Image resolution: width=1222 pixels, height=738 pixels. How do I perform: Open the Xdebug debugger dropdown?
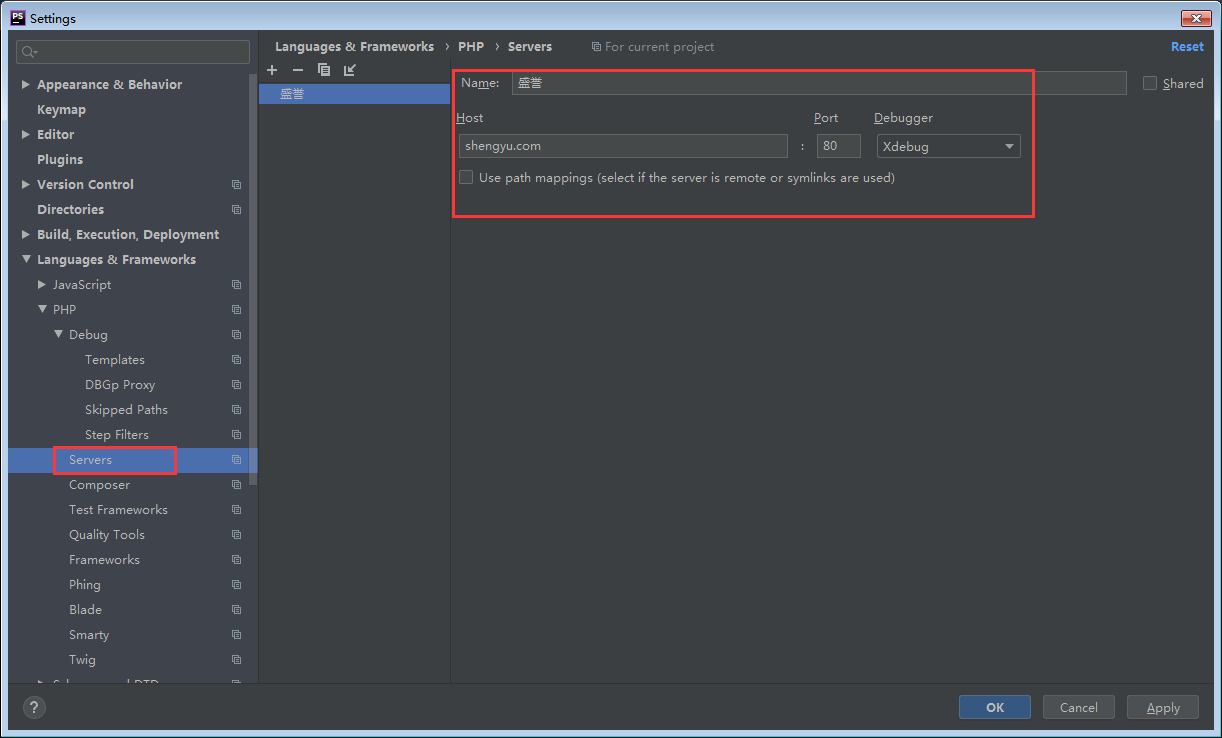click(x=948, y=146)
